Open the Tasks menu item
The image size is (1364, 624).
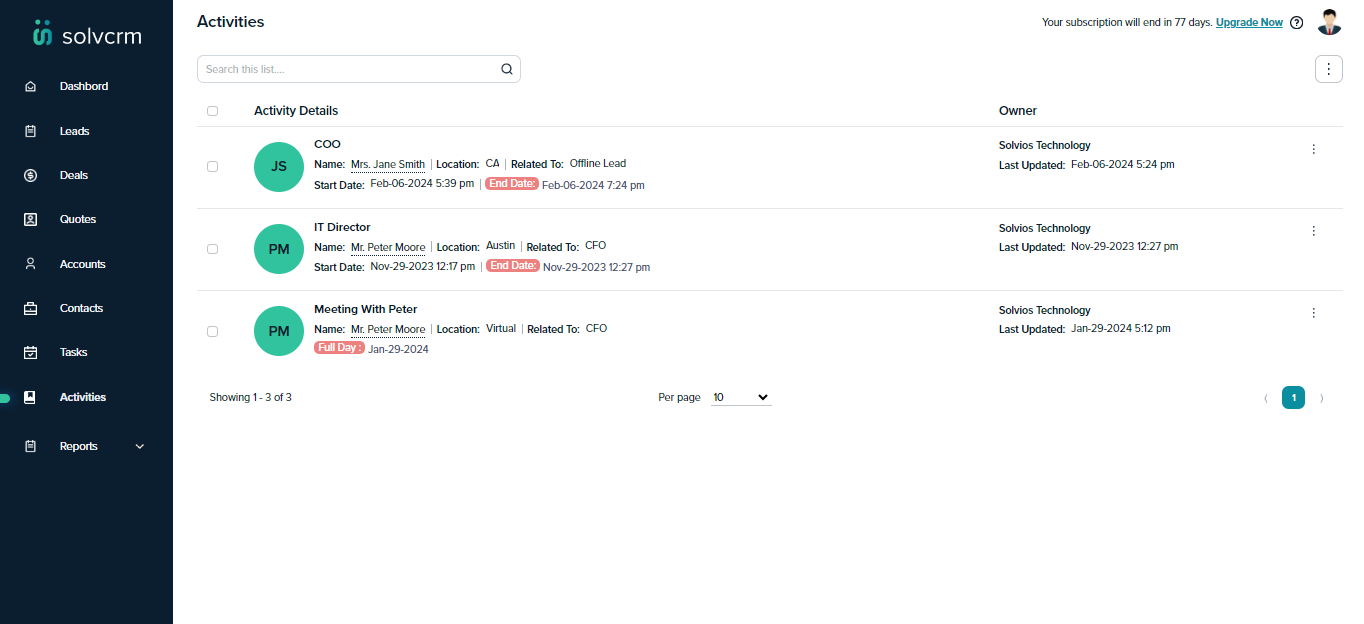pos(74,352)
